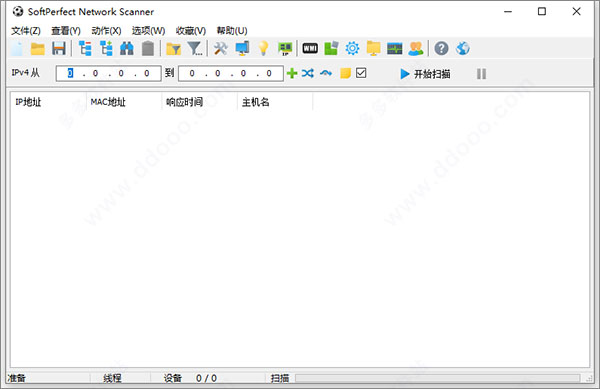Click the pause scan button
Viewport: 600px width, 389px height.
481,73
